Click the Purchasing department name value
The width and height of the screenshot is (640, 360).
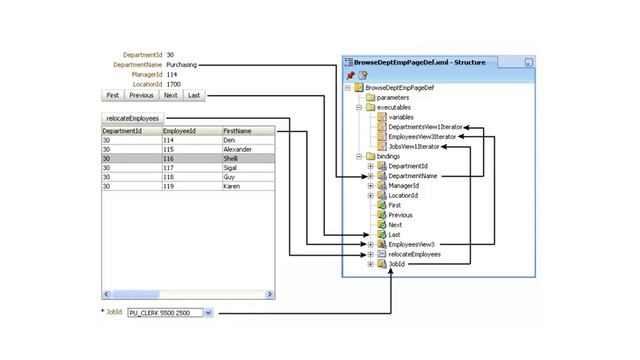point(181,65)
